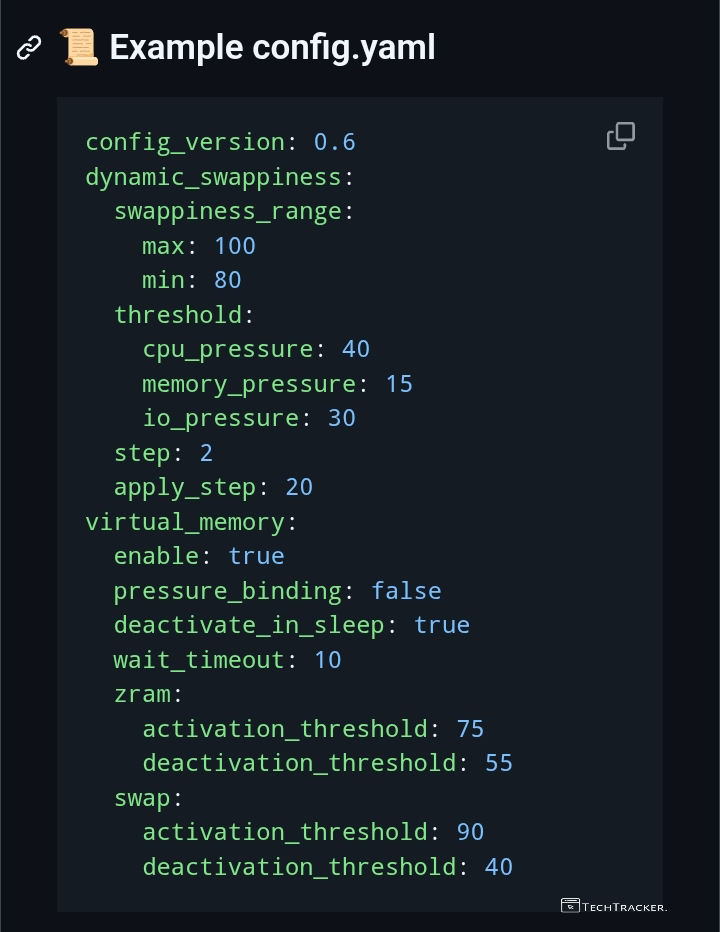Click the apply_step value 20
Image resolution: width=720 pixels, height=932 pixels.
point(299,487)
